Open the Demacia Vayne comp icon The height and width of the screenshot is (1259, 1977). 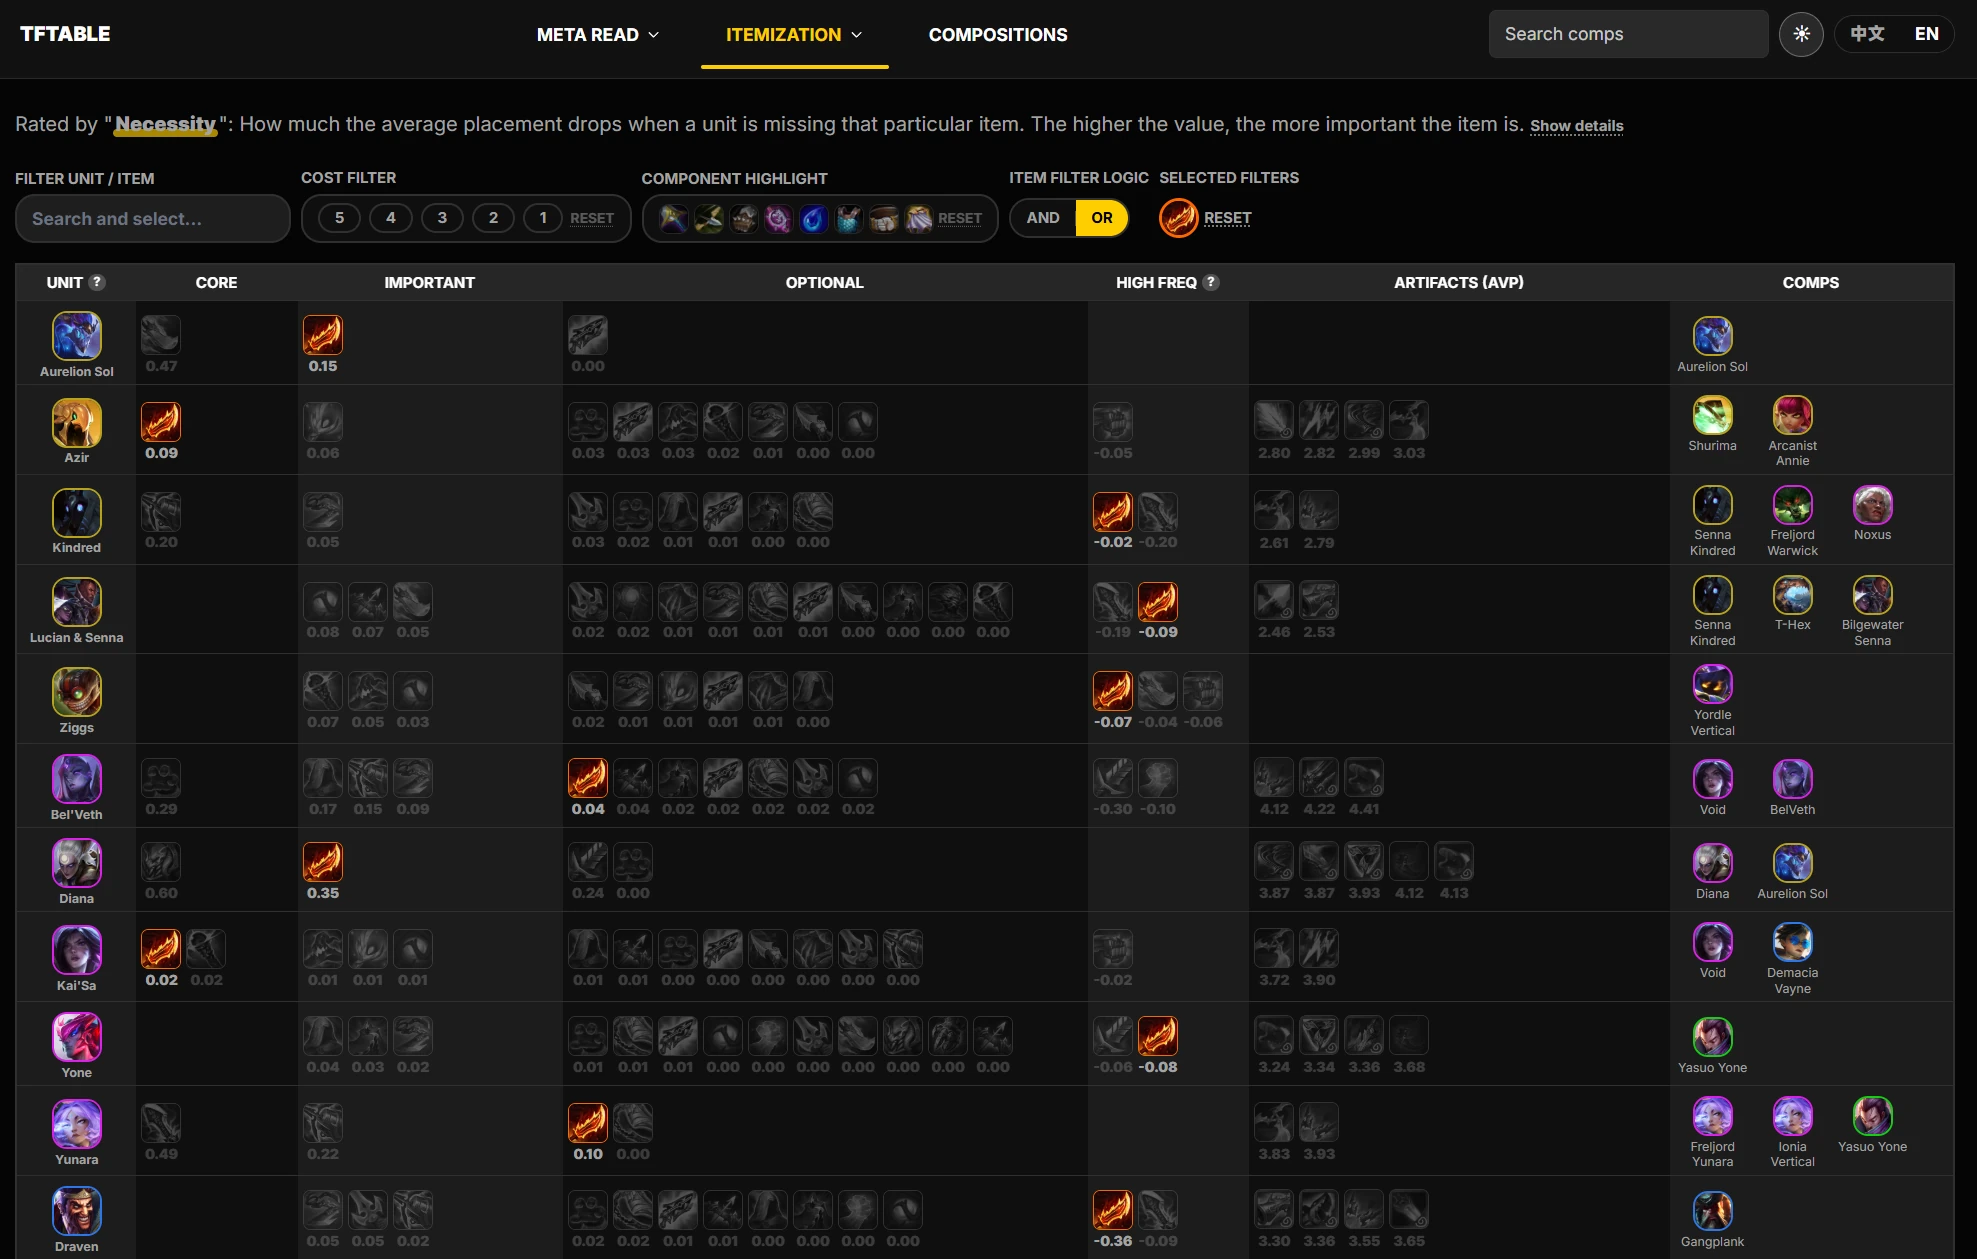[1793, 942]
